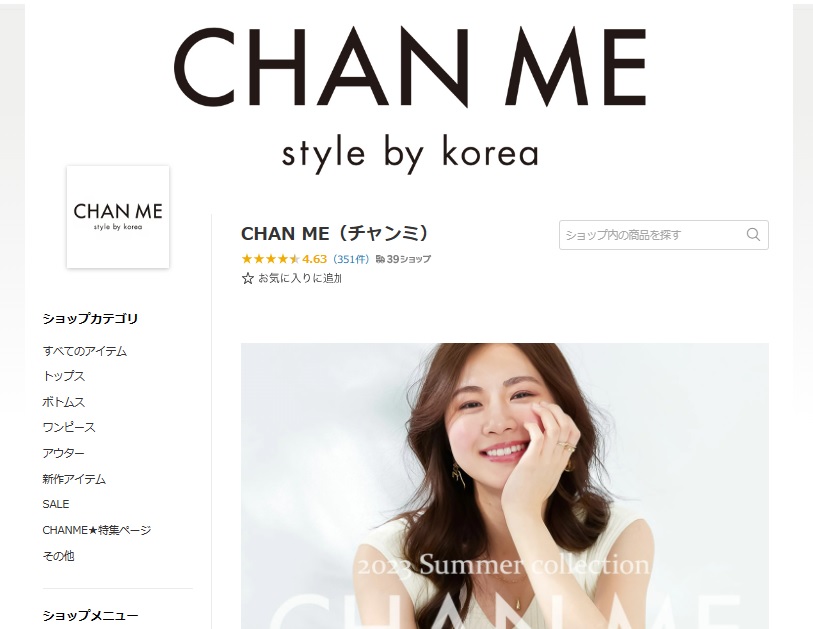The width and height of the screenshot is (813, 629).
Task: Open すべてのアイテム category
Action: pyautogui.click(x=85, y=351)
